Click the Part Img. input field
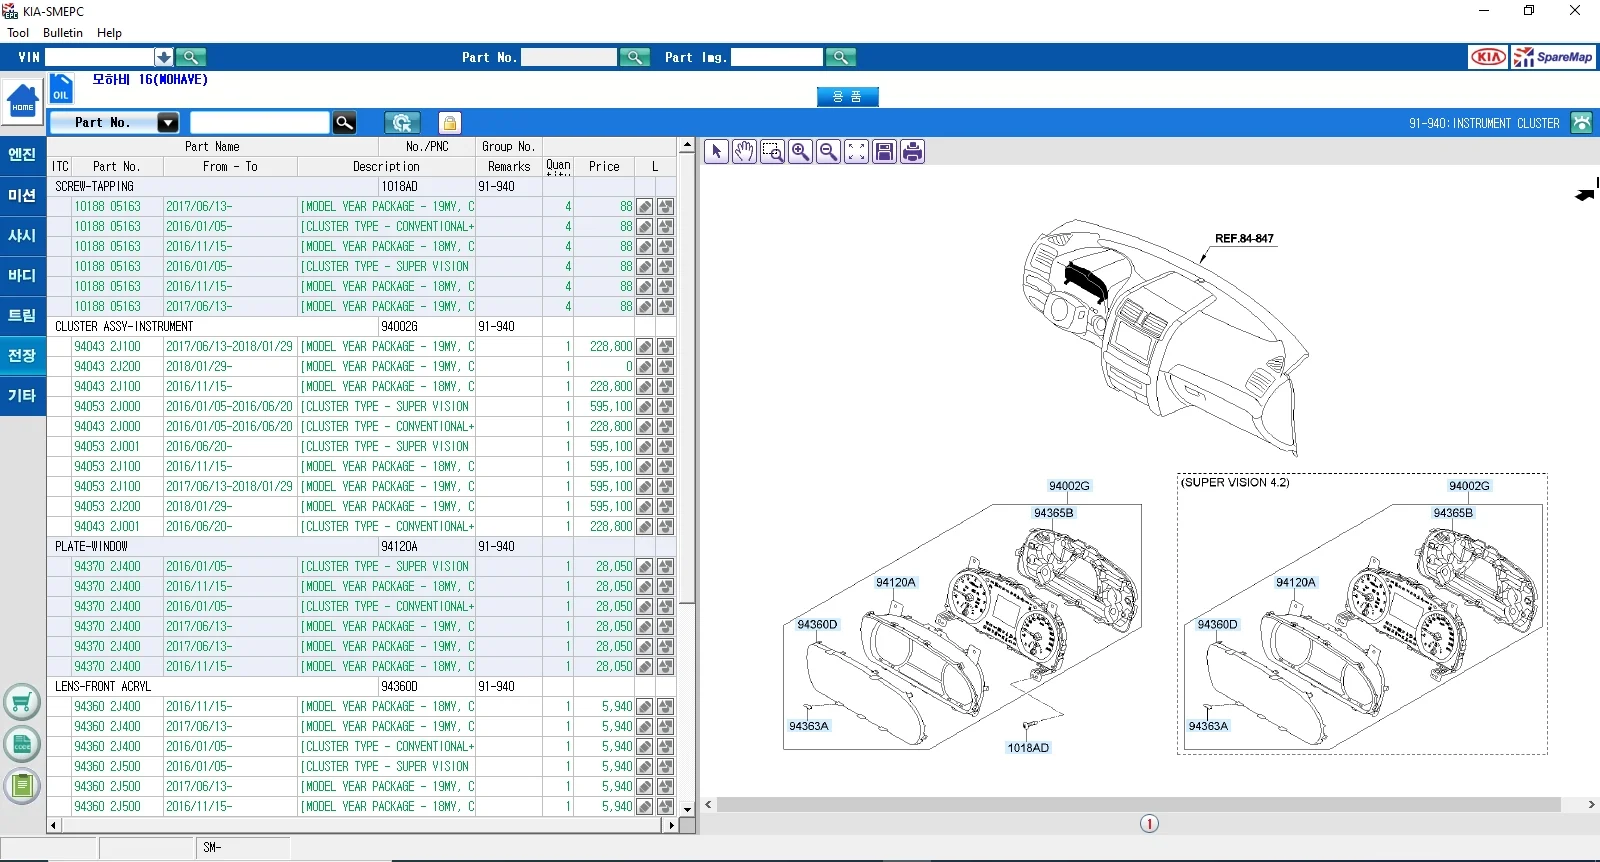This screenshot has height=862, width=1600. click(x=776, y=57)
